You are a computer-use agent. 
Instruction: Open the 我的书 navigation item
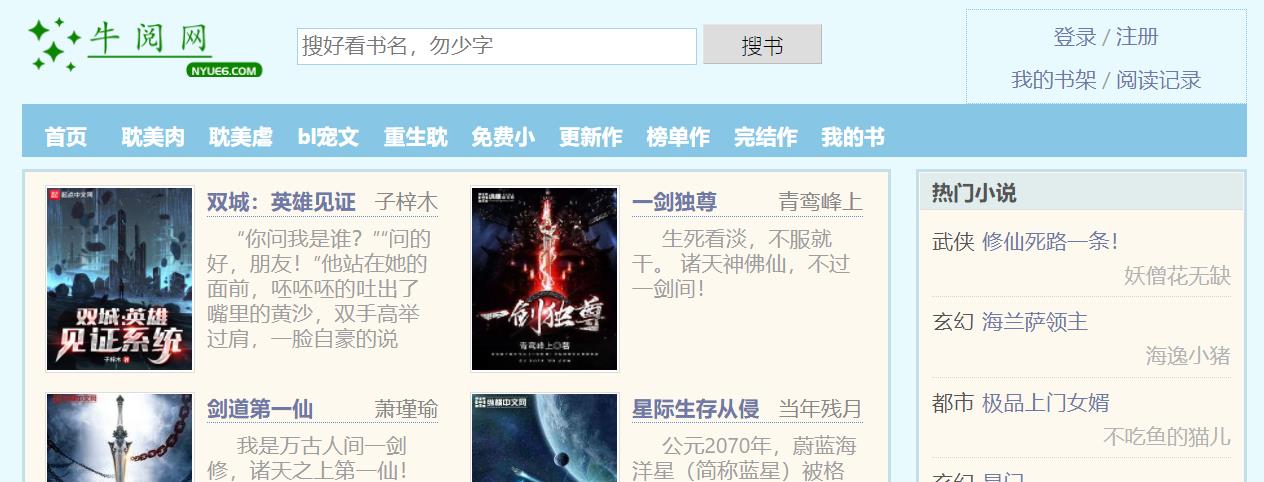click(x=853, y=137)
